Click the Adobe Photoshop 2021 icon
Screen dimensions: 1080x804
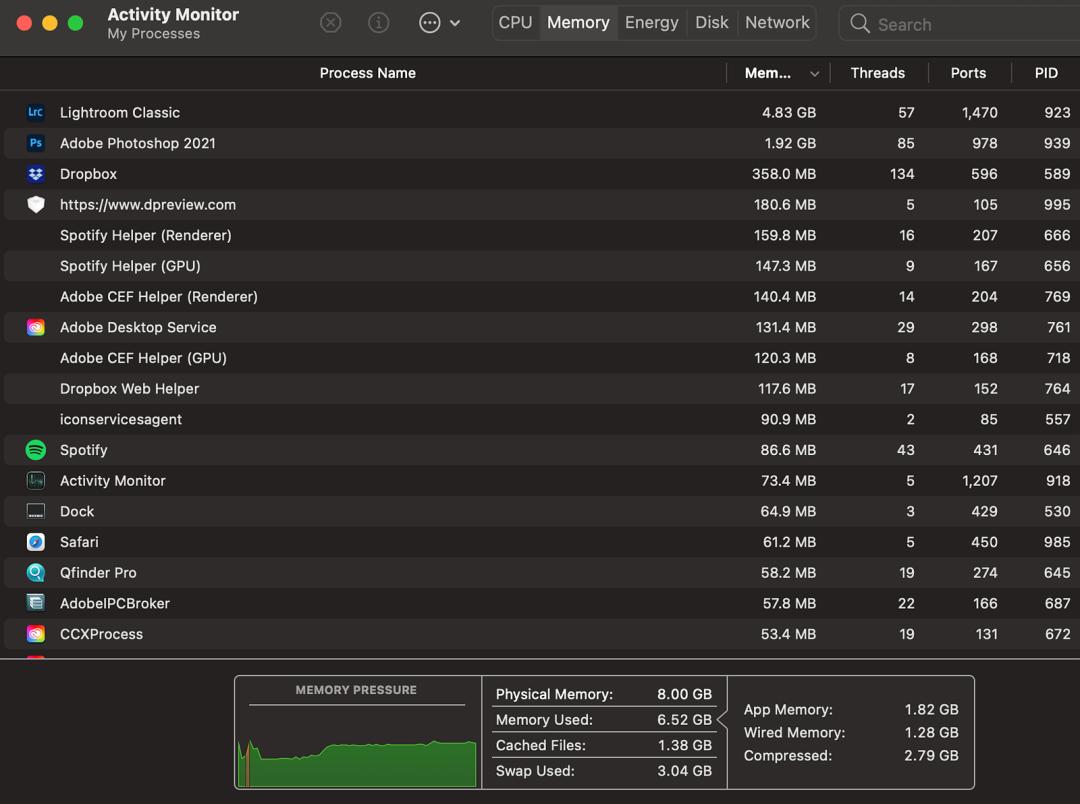(36, 143)
